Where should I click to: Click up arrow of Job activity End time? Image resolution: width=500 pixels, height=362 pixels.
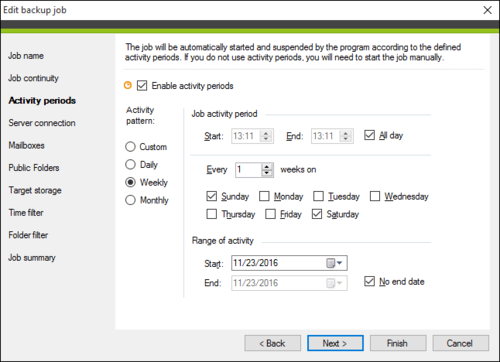point(346,133)
